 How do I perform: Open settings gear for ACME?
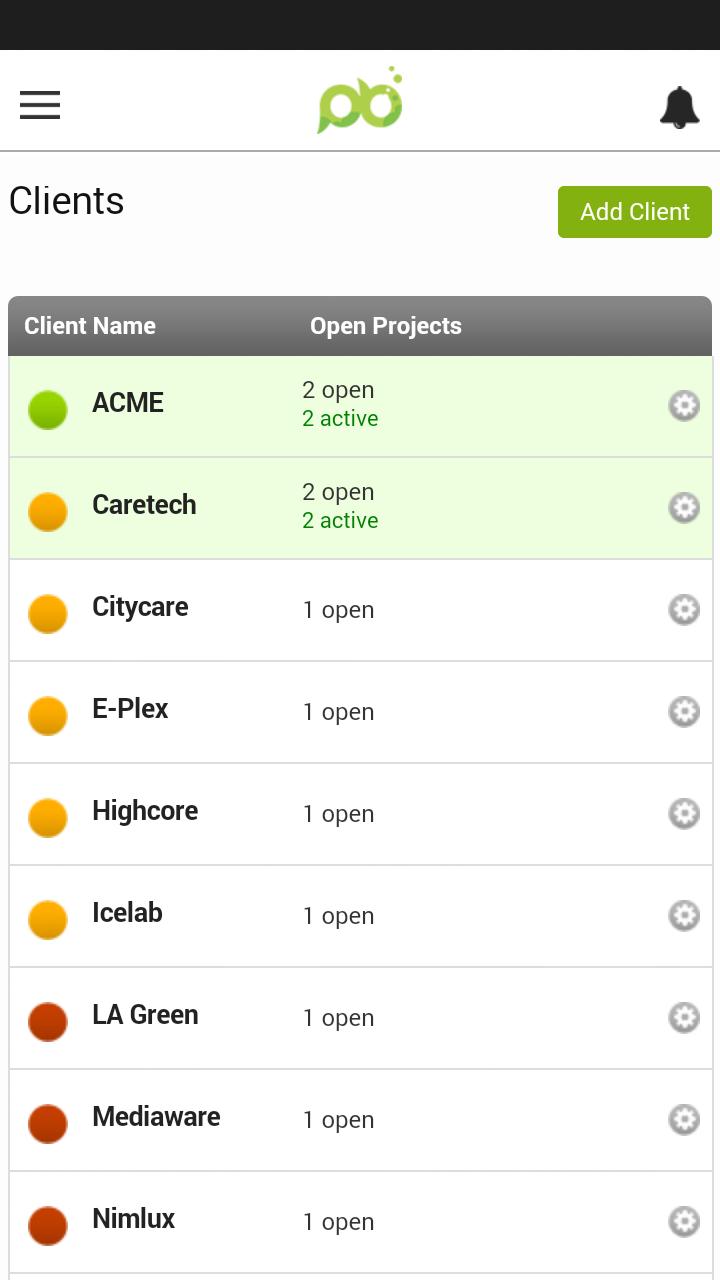click(684, 406)
